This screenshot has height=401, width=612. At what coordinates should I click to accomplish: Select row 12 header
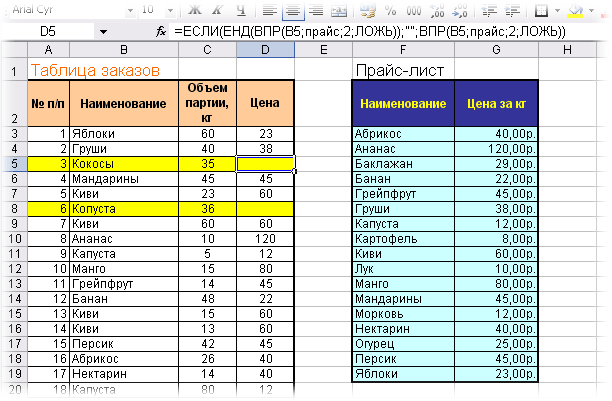pyautogui.click(x=14, y=269)
